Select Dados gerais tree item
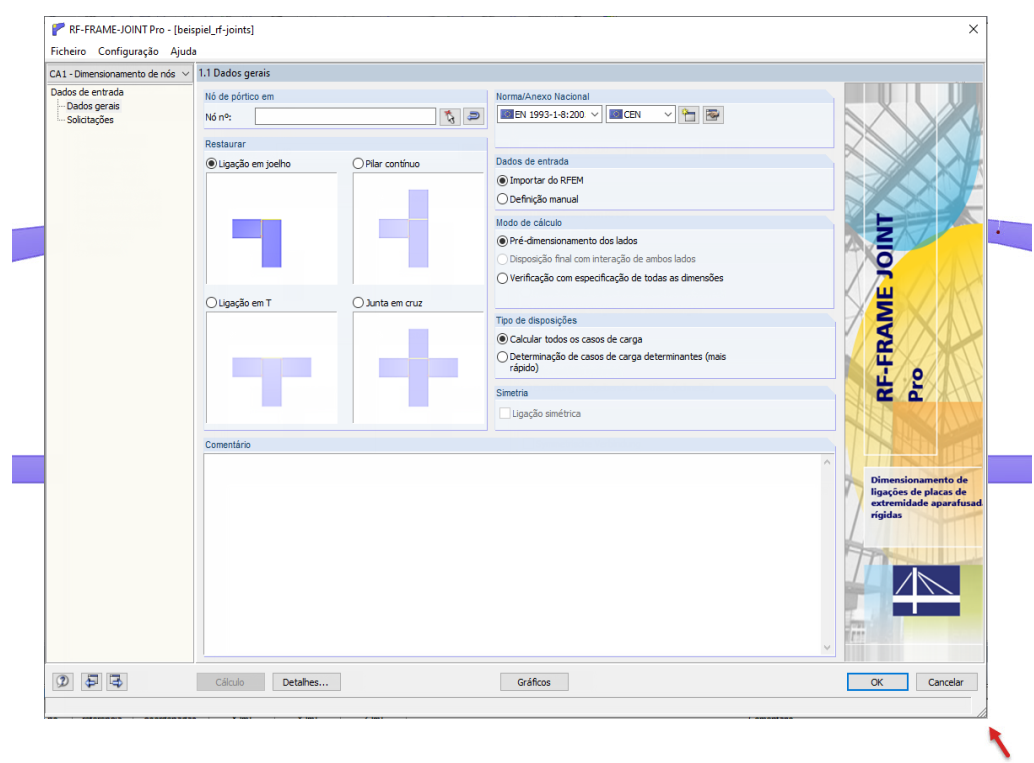This screenshot has width=1034, height=763. pyautogui.click(x=93, y=106)
